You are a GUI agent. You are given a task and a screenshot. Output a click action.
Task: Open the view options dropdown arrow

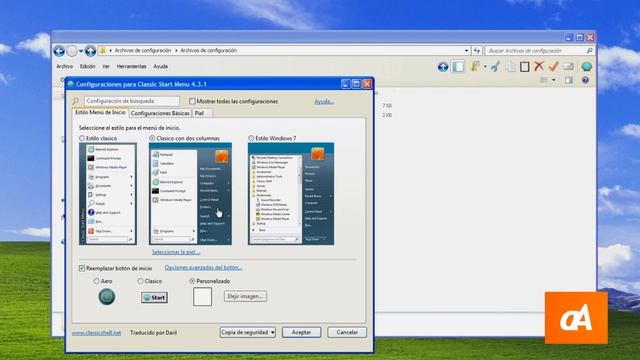tap(553, 80)
